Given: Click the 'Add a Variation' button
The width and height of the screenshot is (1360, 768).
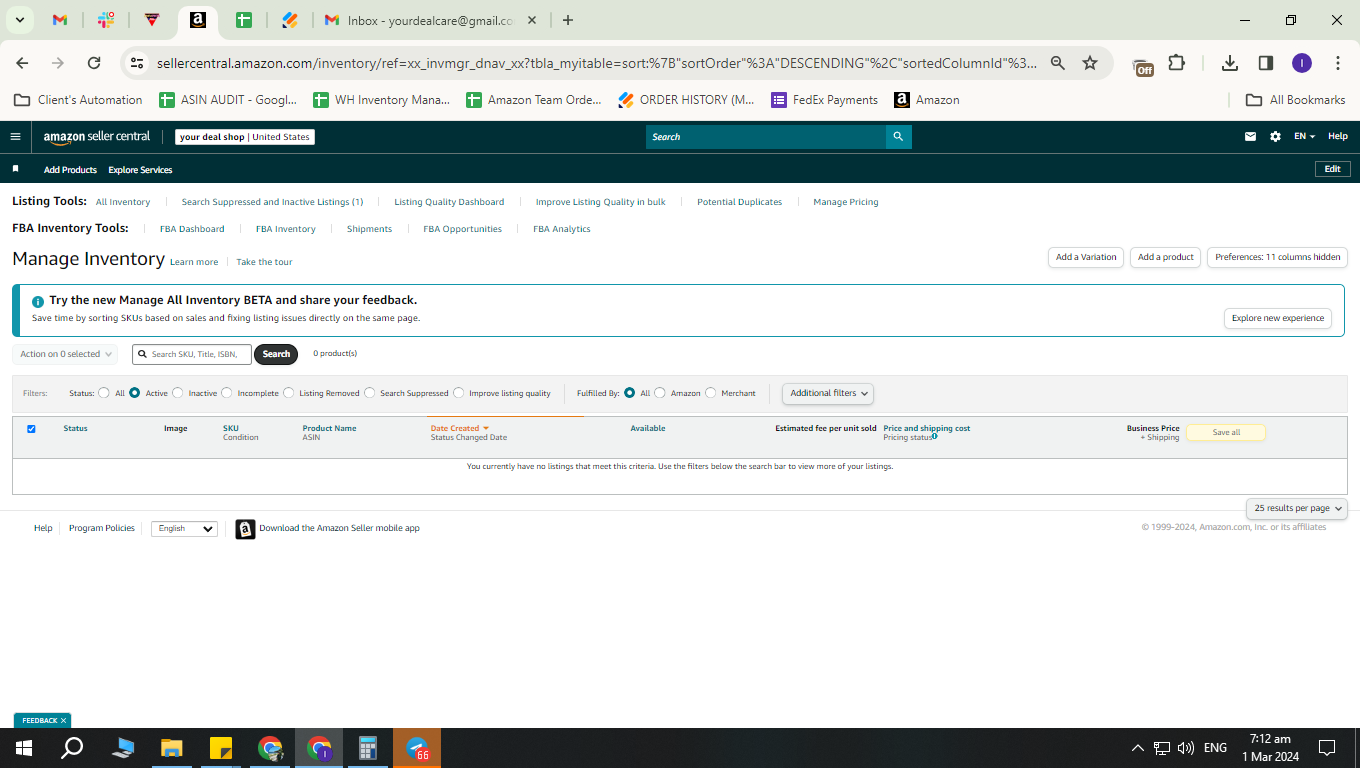Looking at the screenshot, I should point(1086,257).
